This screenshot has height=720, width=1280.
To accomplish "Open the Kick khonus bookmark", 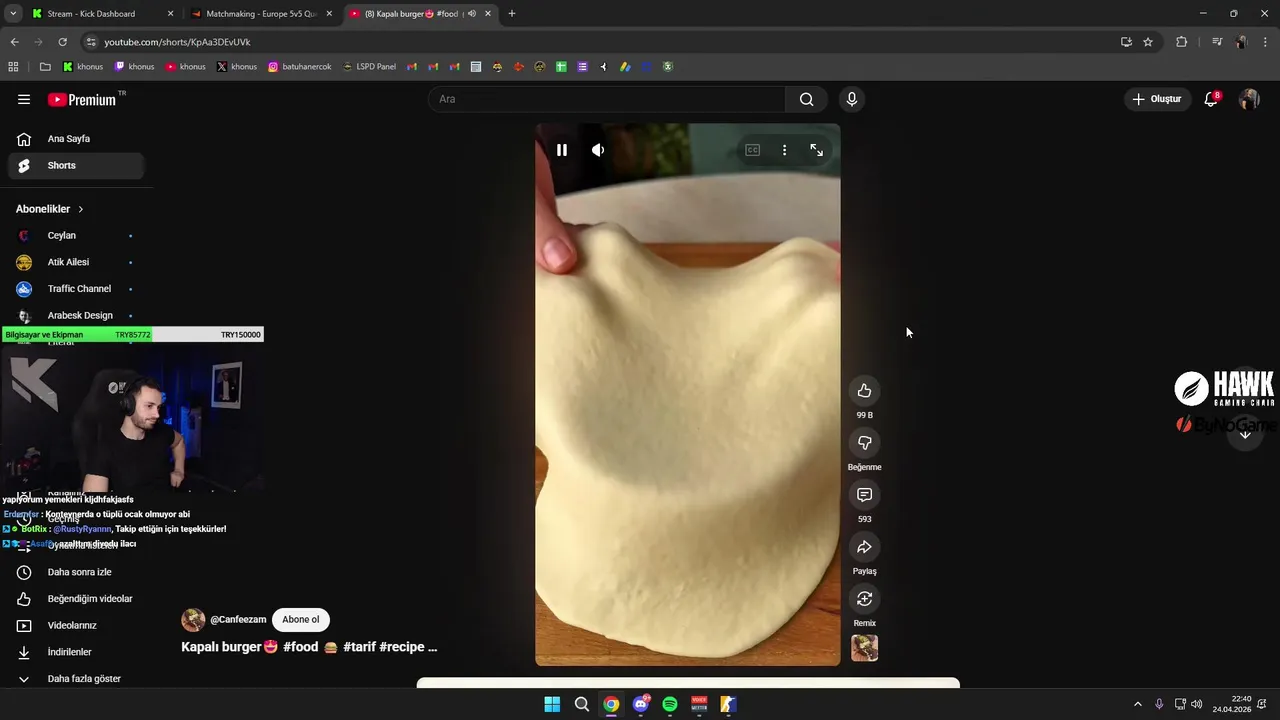I will [82, 67].
